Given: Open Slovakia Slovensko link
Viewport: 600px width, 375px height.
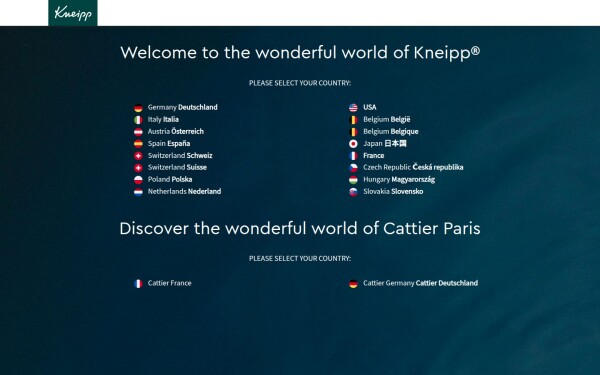Looking at the screenshot, I should 393,191.
